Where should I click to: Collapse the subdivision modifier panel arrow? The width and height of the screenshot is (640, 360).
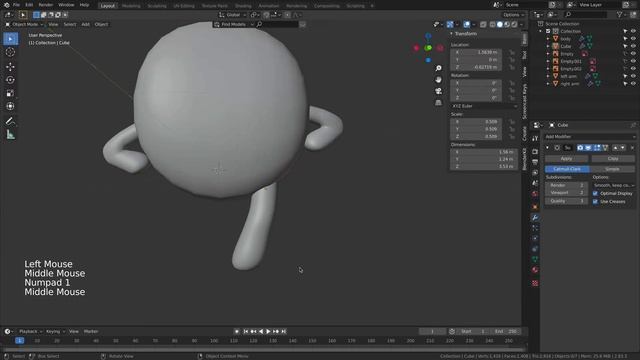548,148
